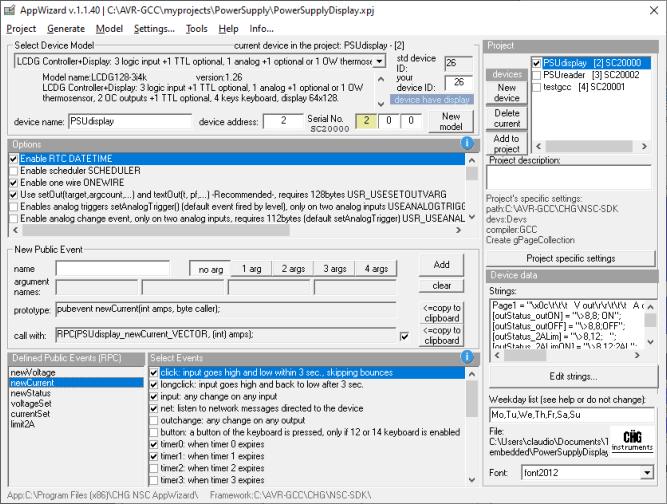The width and height of the screenshot is (667, 504).
Task: Open the Generate menu
Action: click(66, 28)
